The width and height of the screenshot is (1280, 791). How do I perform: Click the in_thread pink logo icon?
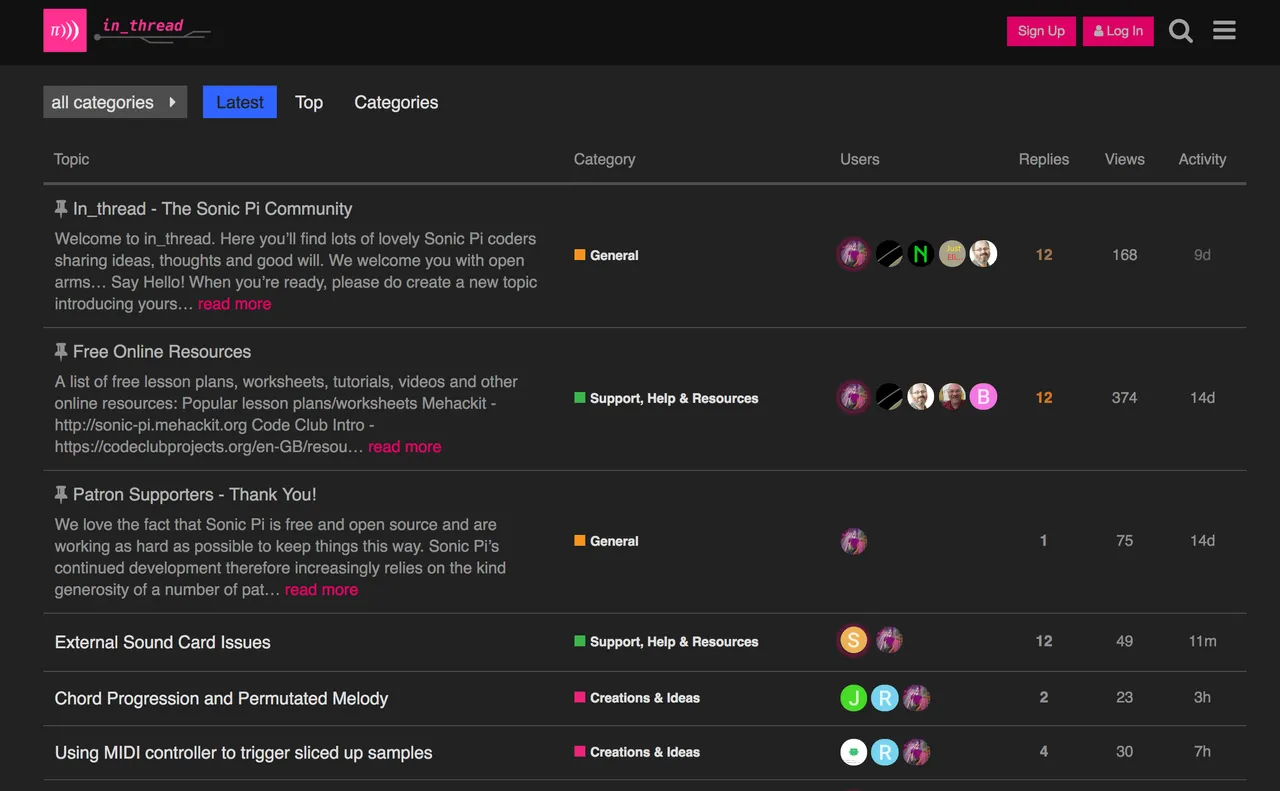click(65, 30)
